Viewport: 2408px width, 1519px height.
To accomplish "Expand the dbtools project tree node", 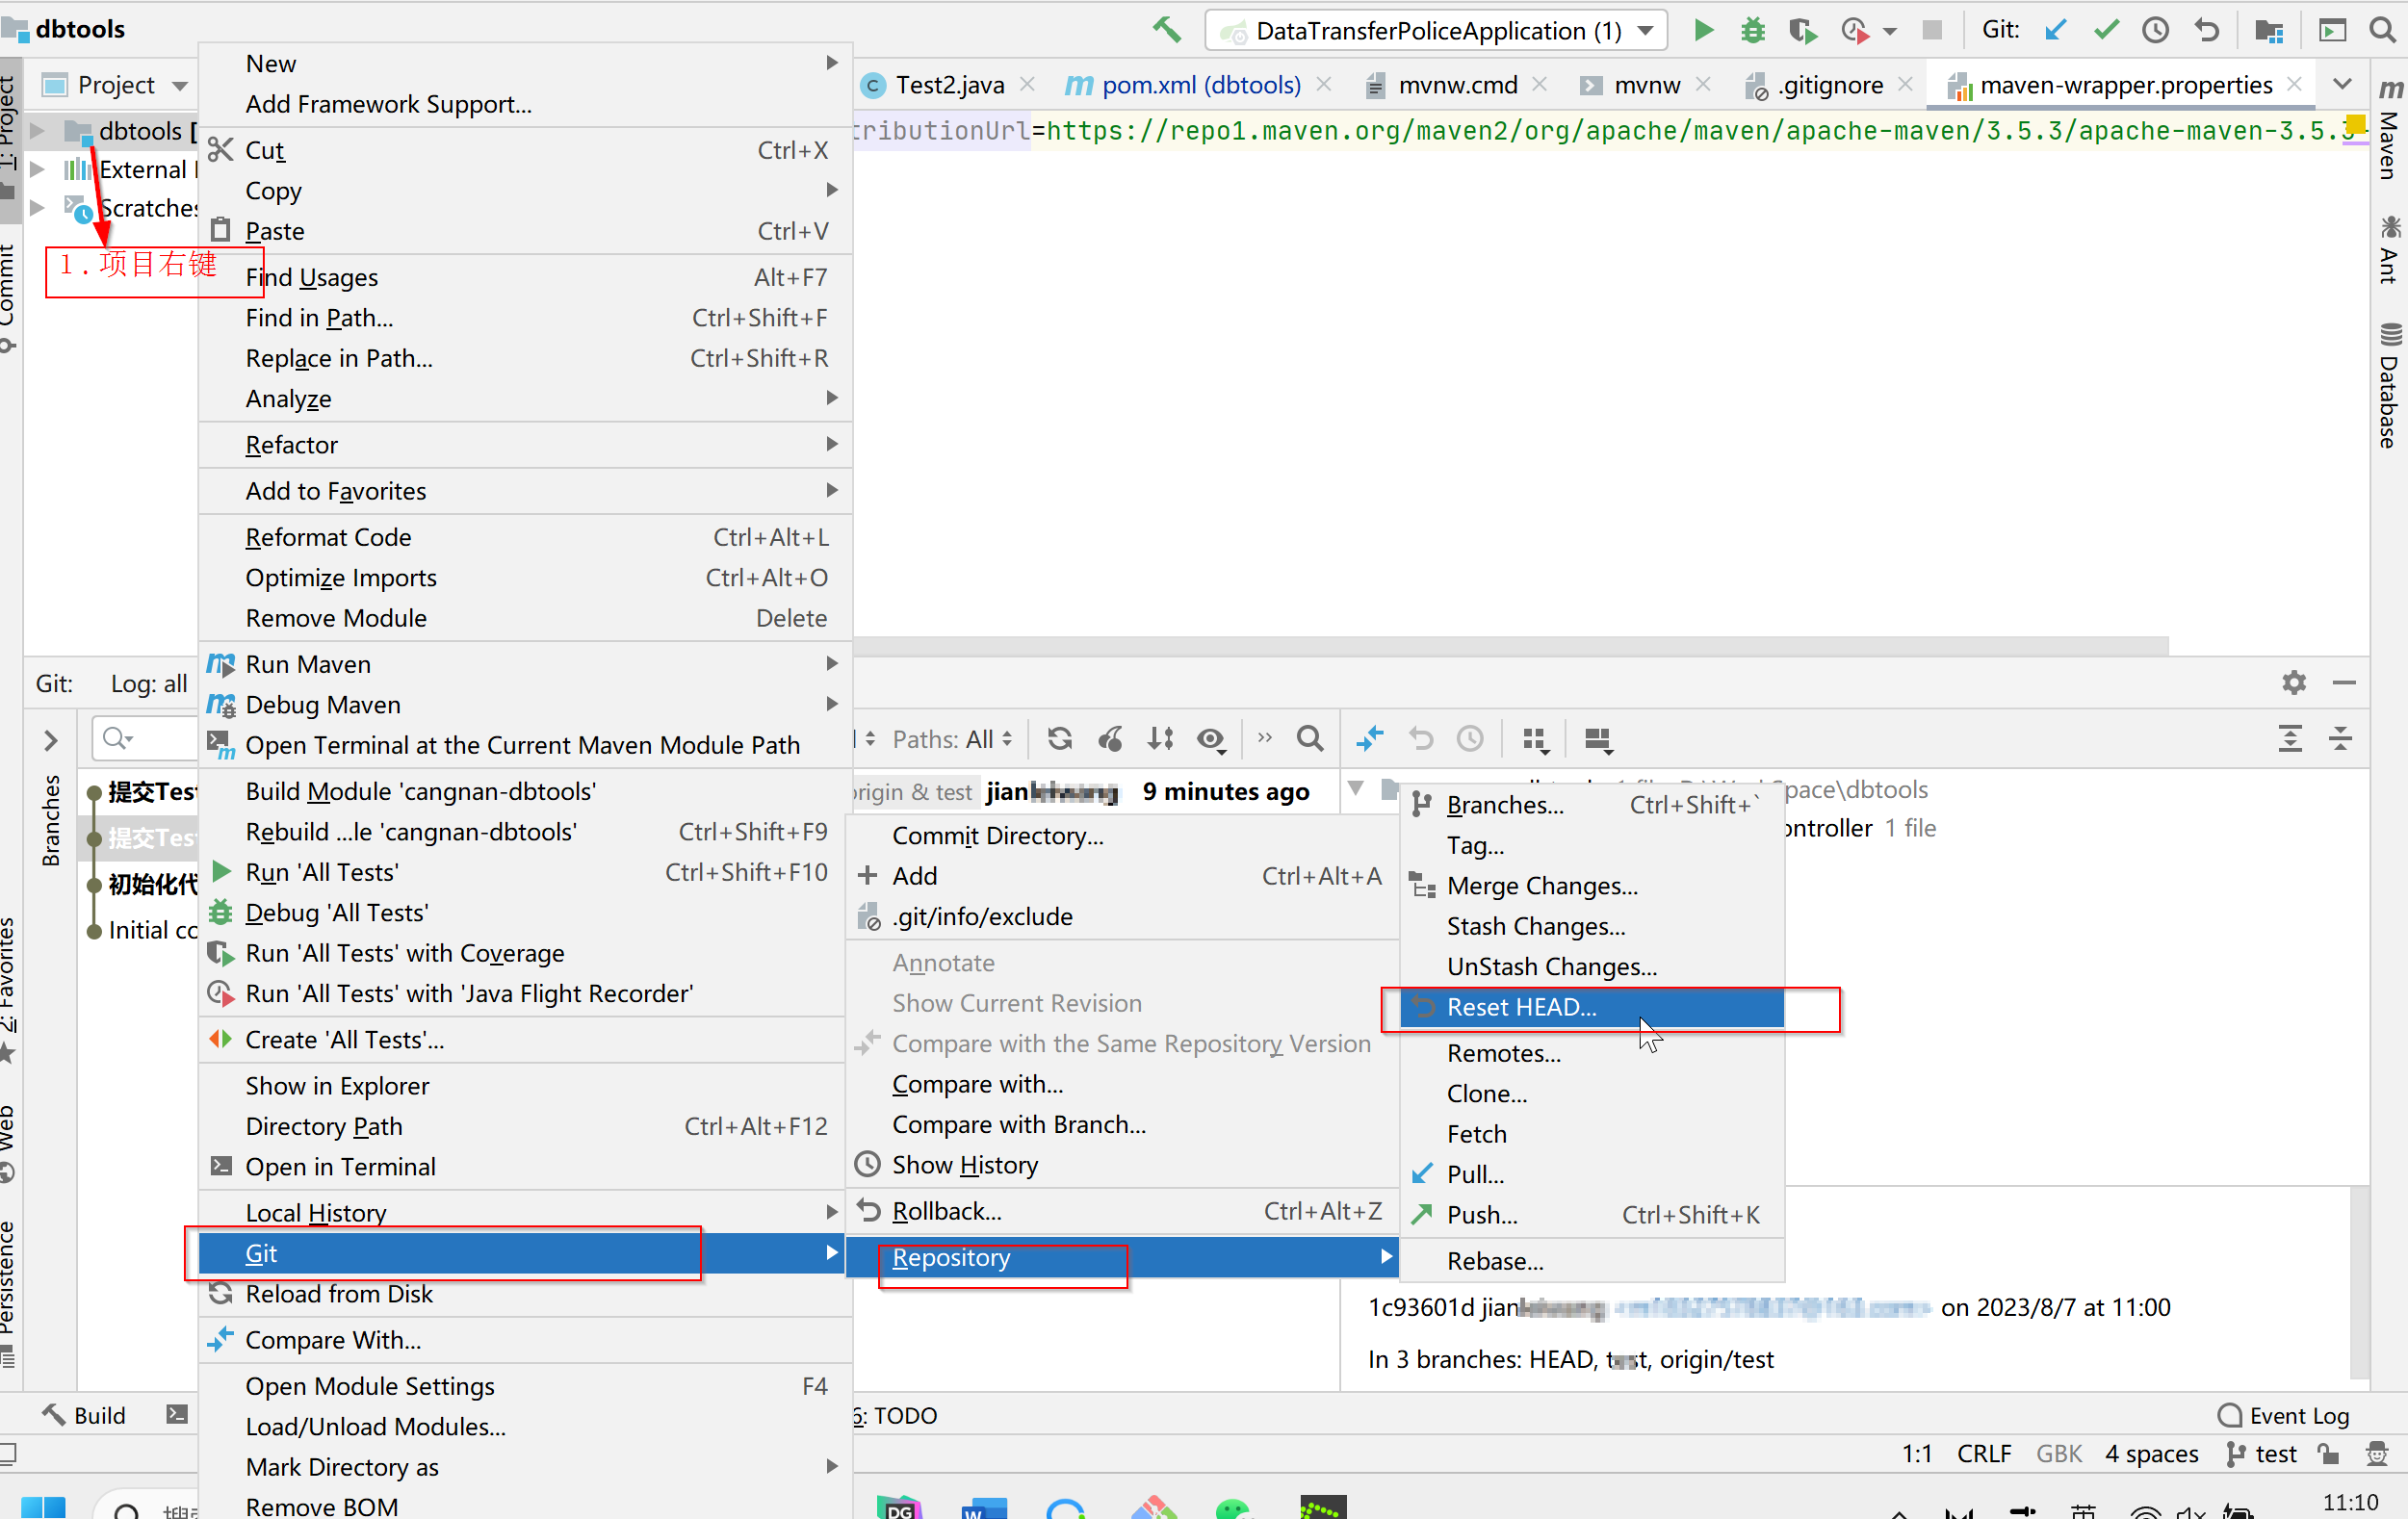I will point(37,130).
